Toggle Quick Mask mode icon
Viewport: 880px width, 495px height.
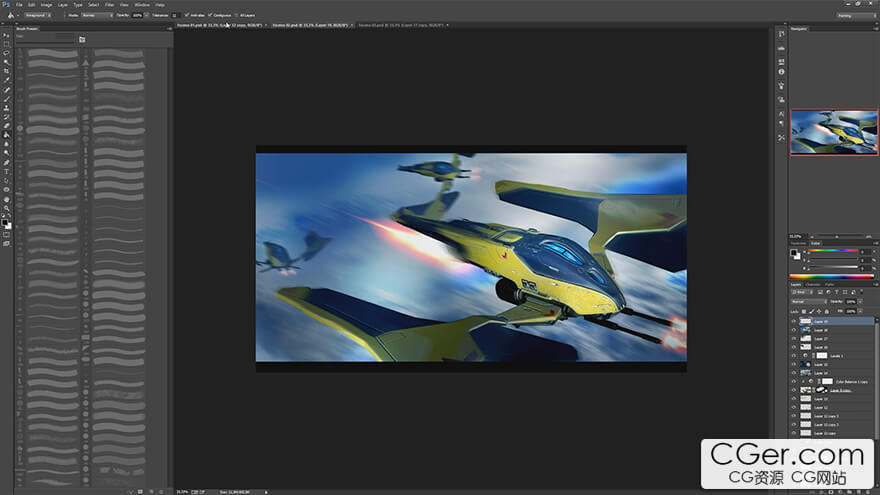click(6, 235)
